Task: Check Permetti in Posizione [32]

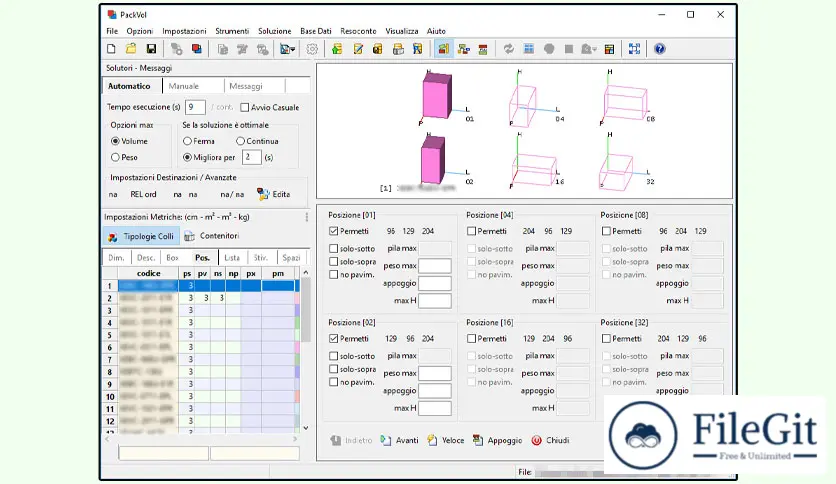Action: click(x=606, y=338)
